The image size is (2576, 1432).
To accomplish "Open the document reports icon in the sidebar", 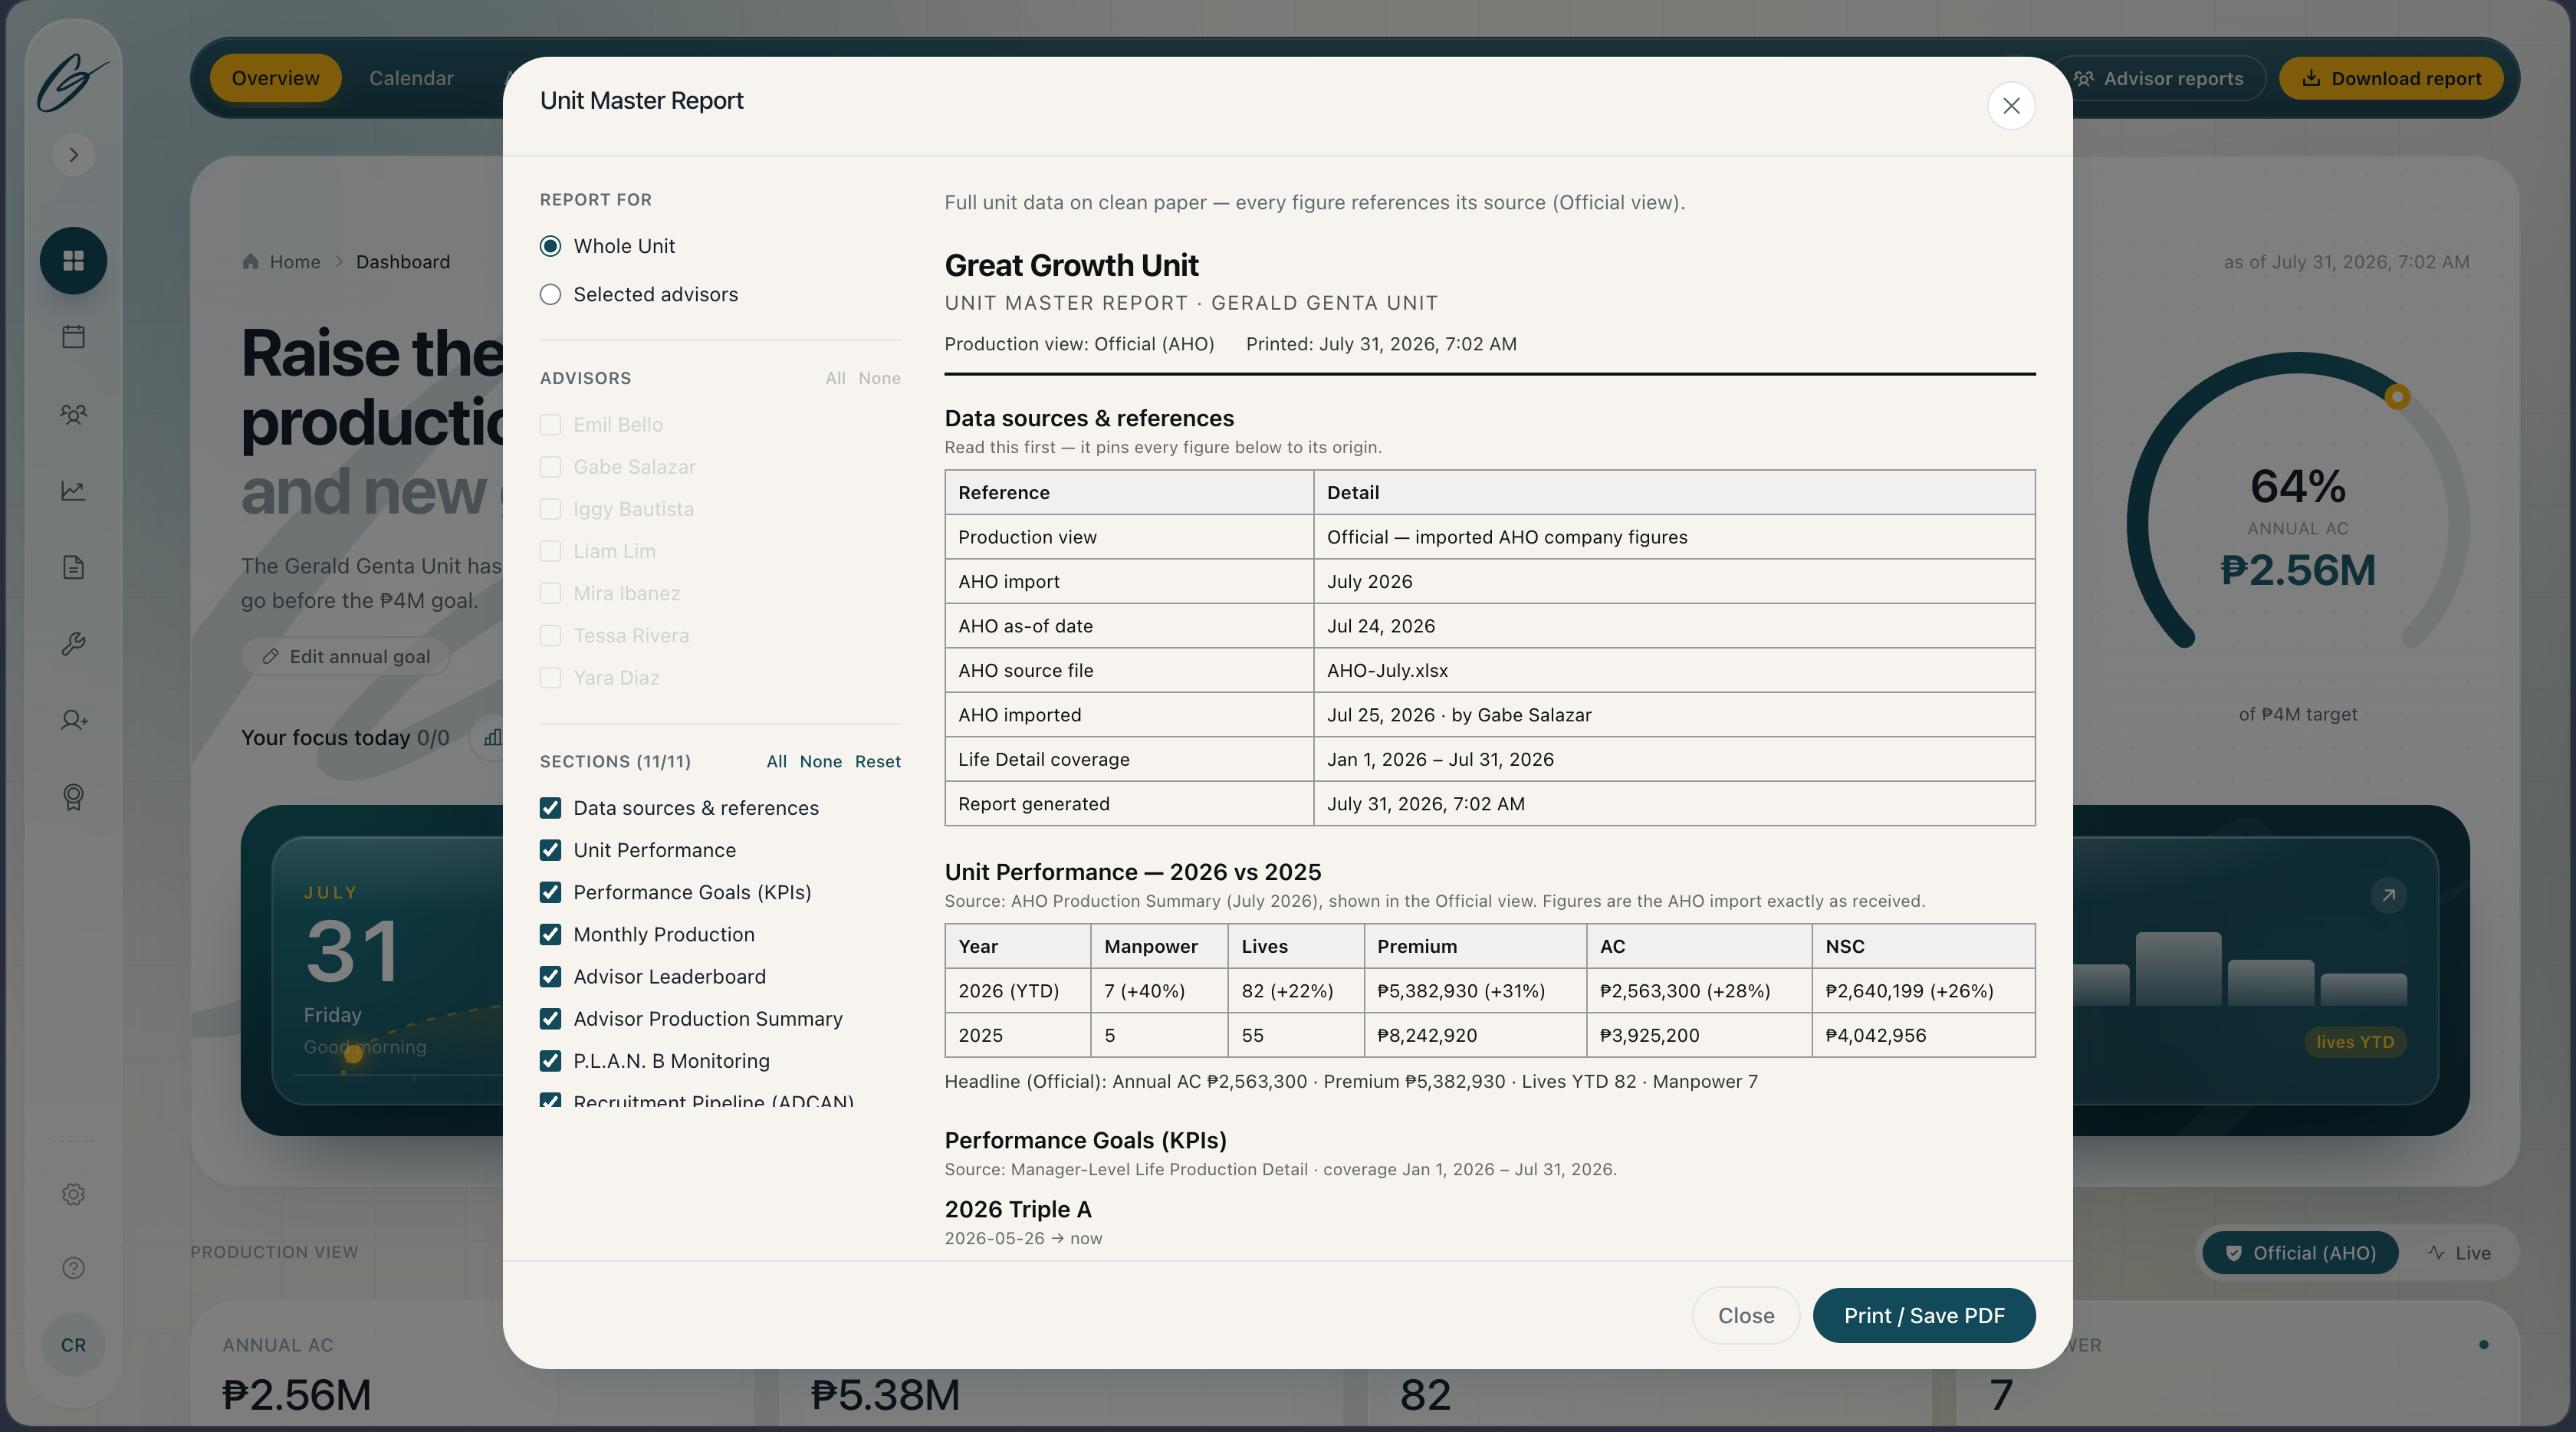I will 73,567.
